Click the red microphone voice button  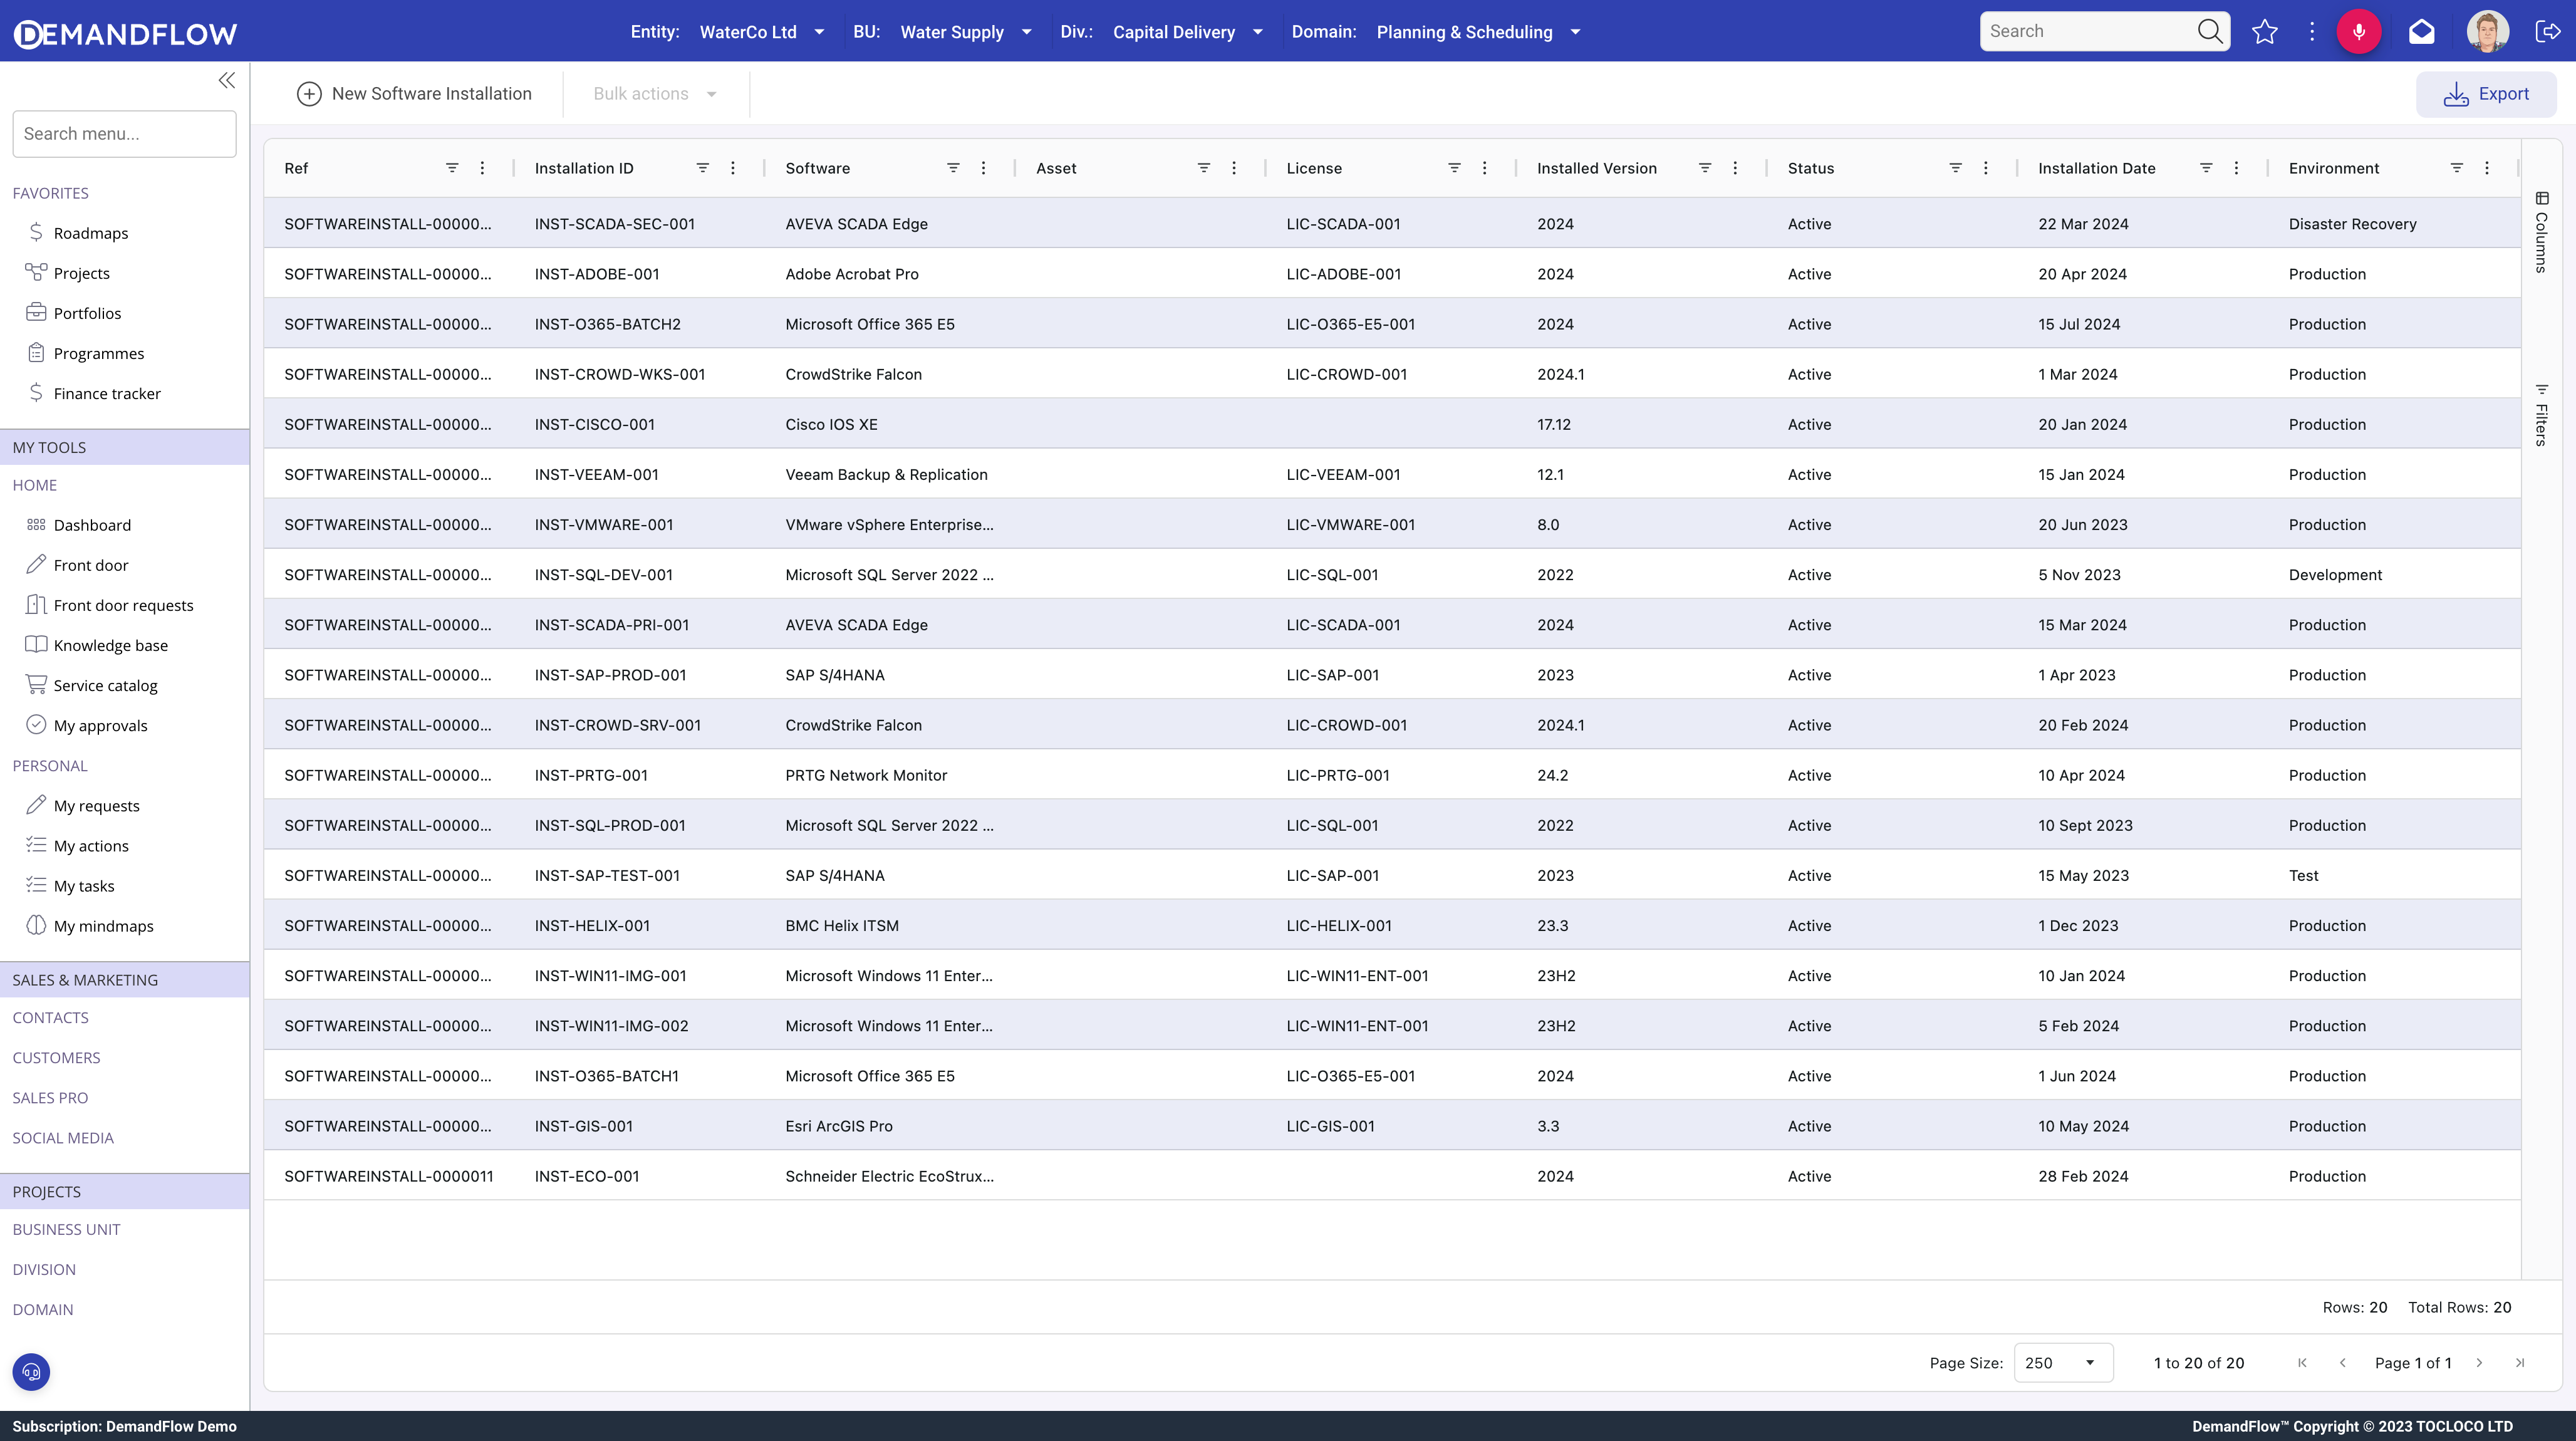pos(2358,32)
